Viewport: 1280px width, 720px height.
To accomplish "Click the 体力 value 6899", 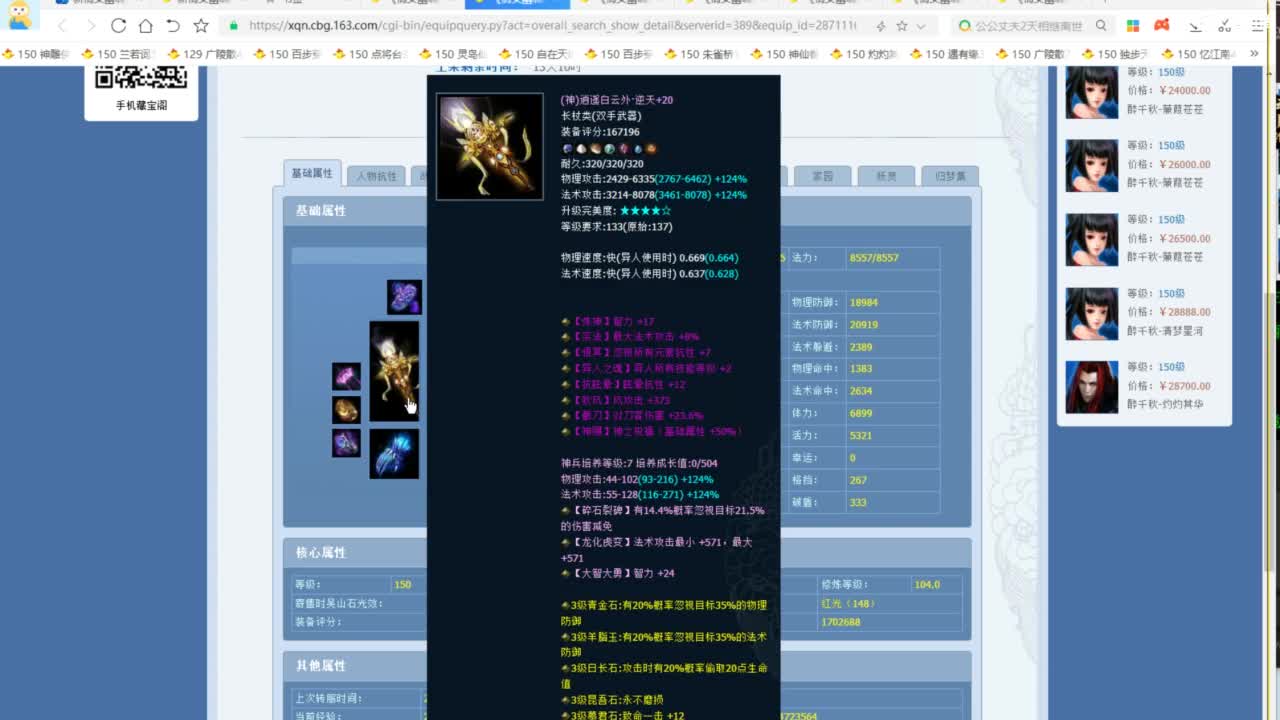I will click(x=861, y=413).
